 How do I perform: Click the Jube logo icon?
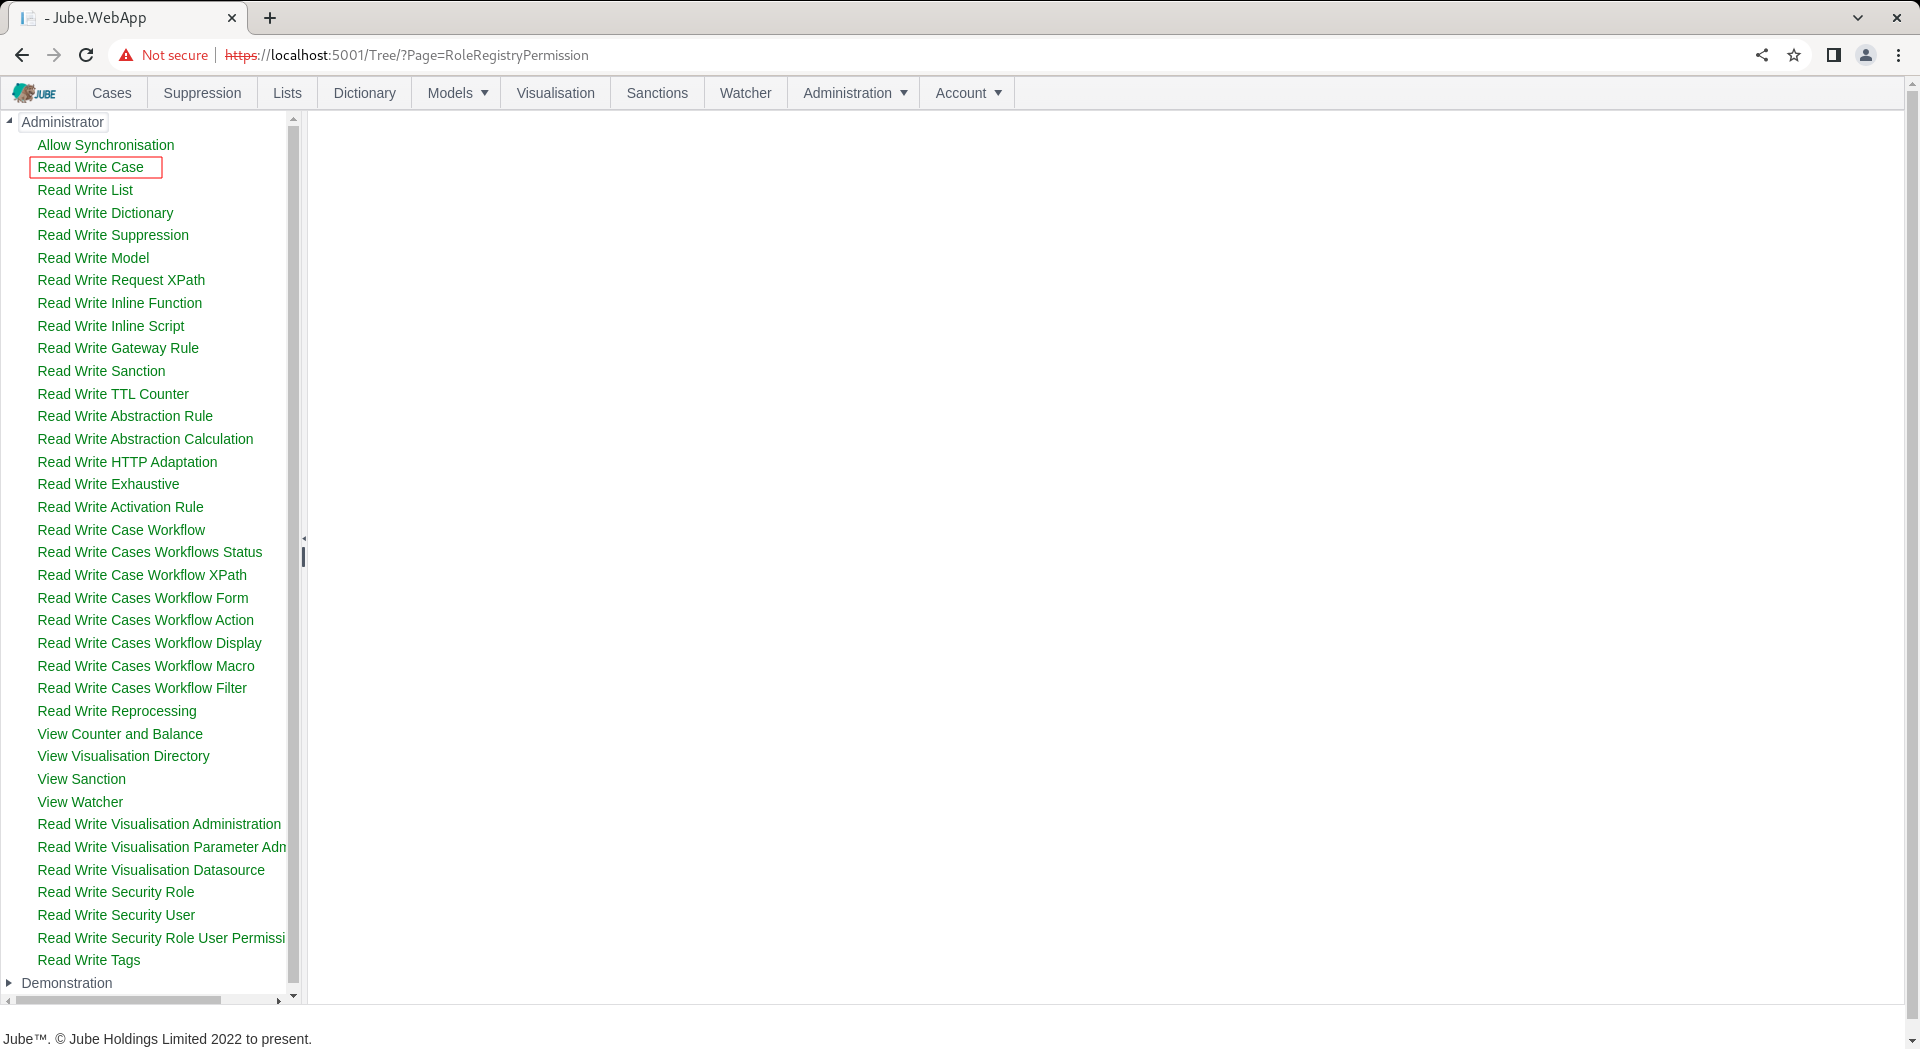coord(34,93)
